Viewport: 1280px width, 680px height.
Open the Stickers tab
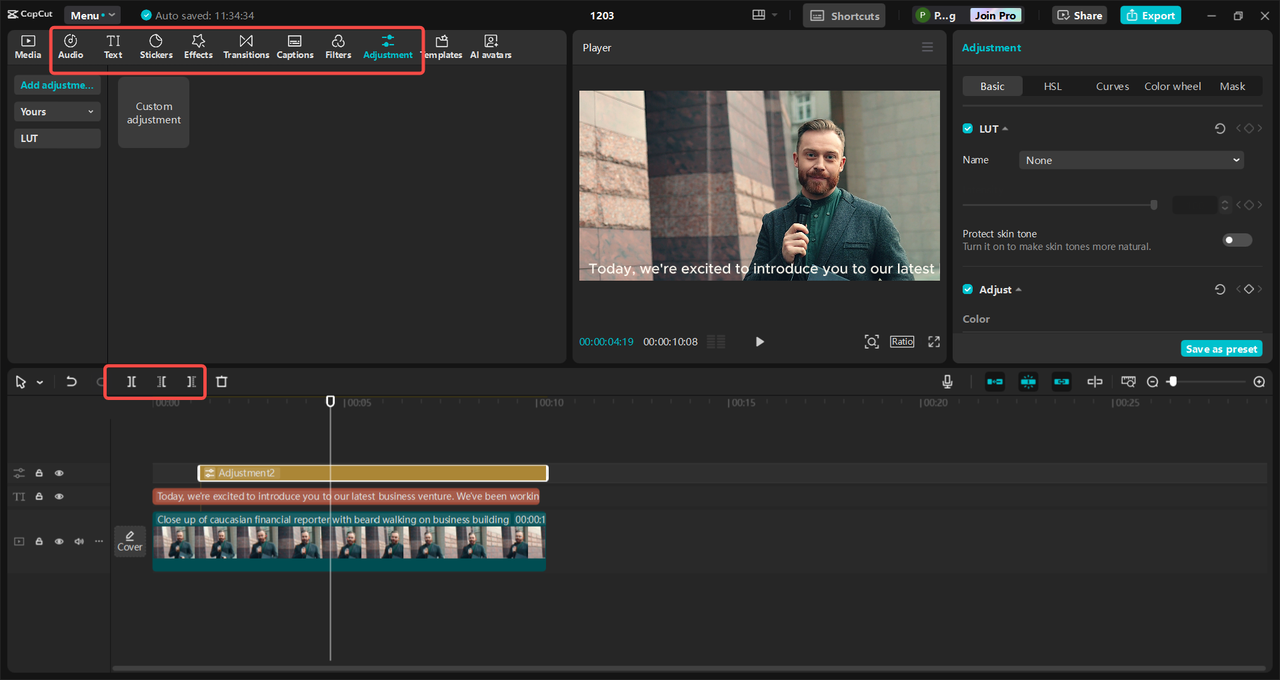click(x=156, y=47)
